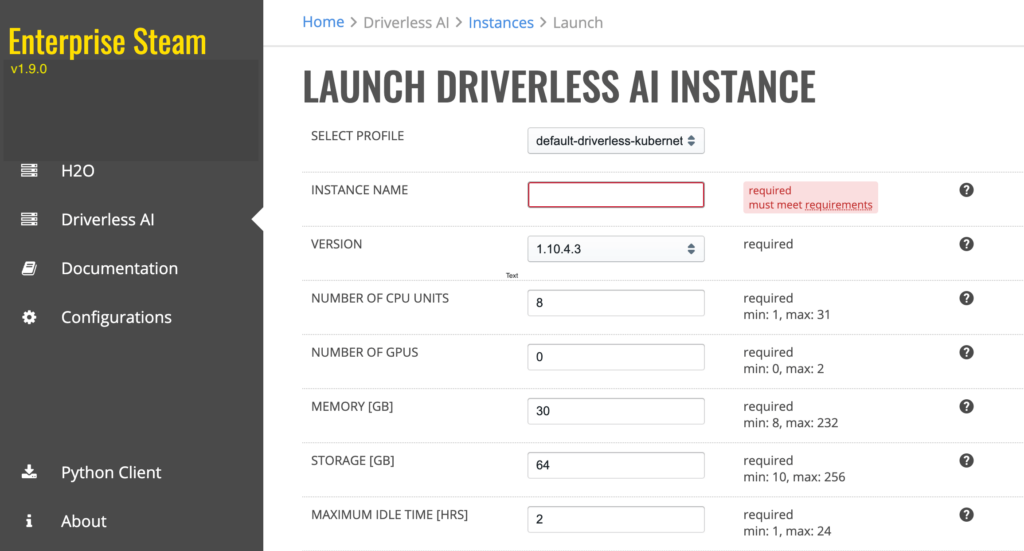1024x551 pixels.
Task: Open the Version 1.10.4.3 dropdown
Action: coord(616,249)
